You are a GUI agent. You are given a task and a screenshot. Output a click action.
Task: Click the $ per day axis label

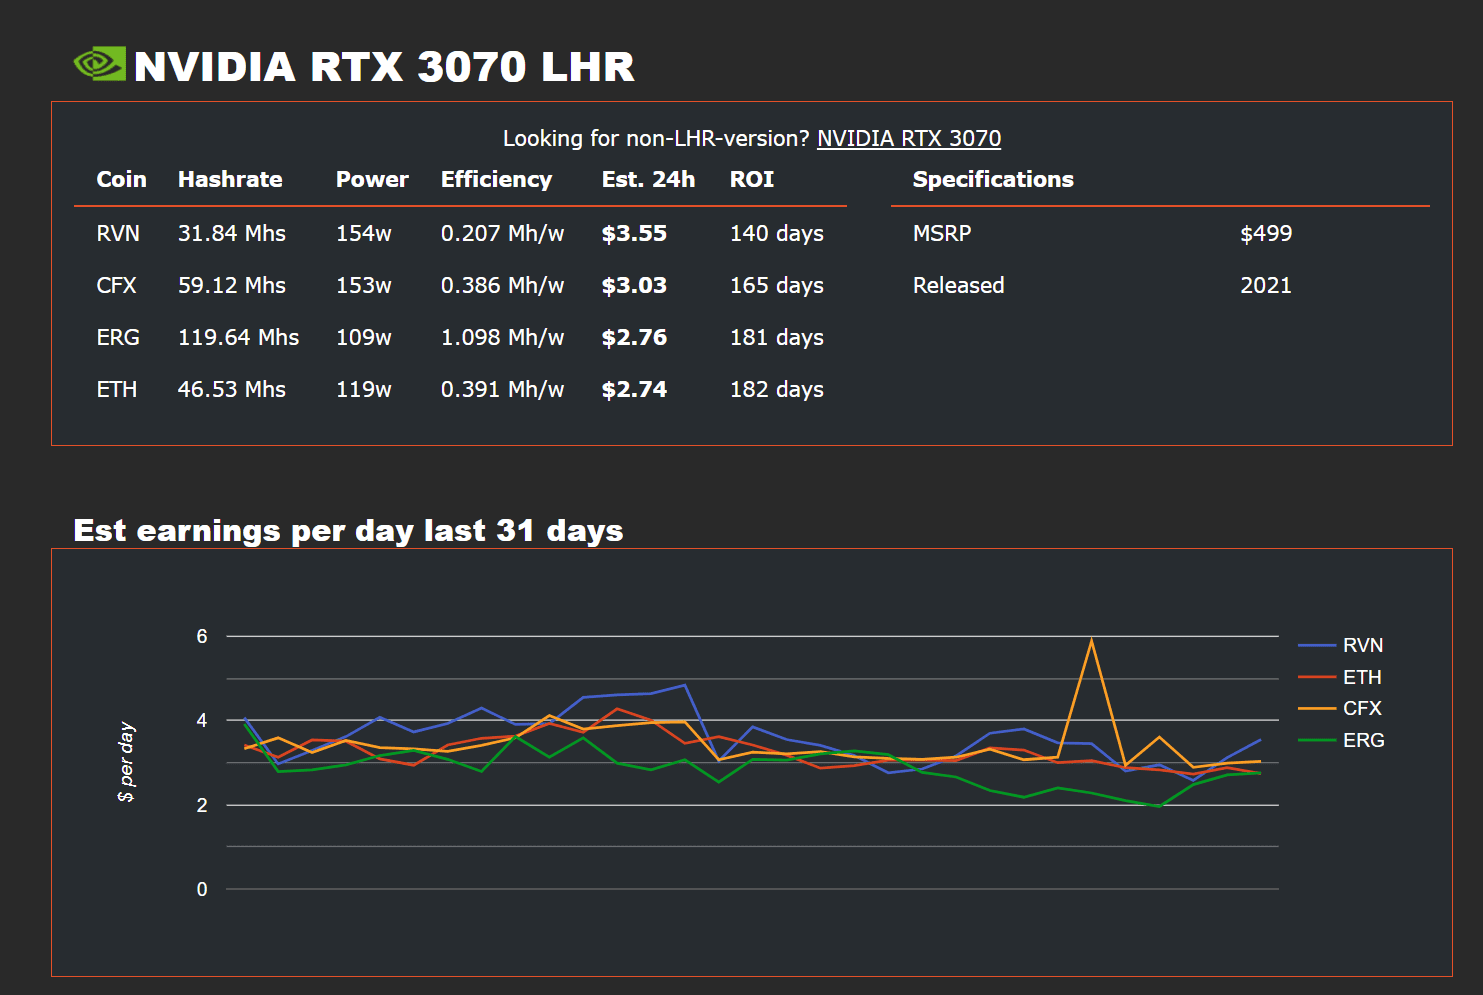click(x=126, y=762)
